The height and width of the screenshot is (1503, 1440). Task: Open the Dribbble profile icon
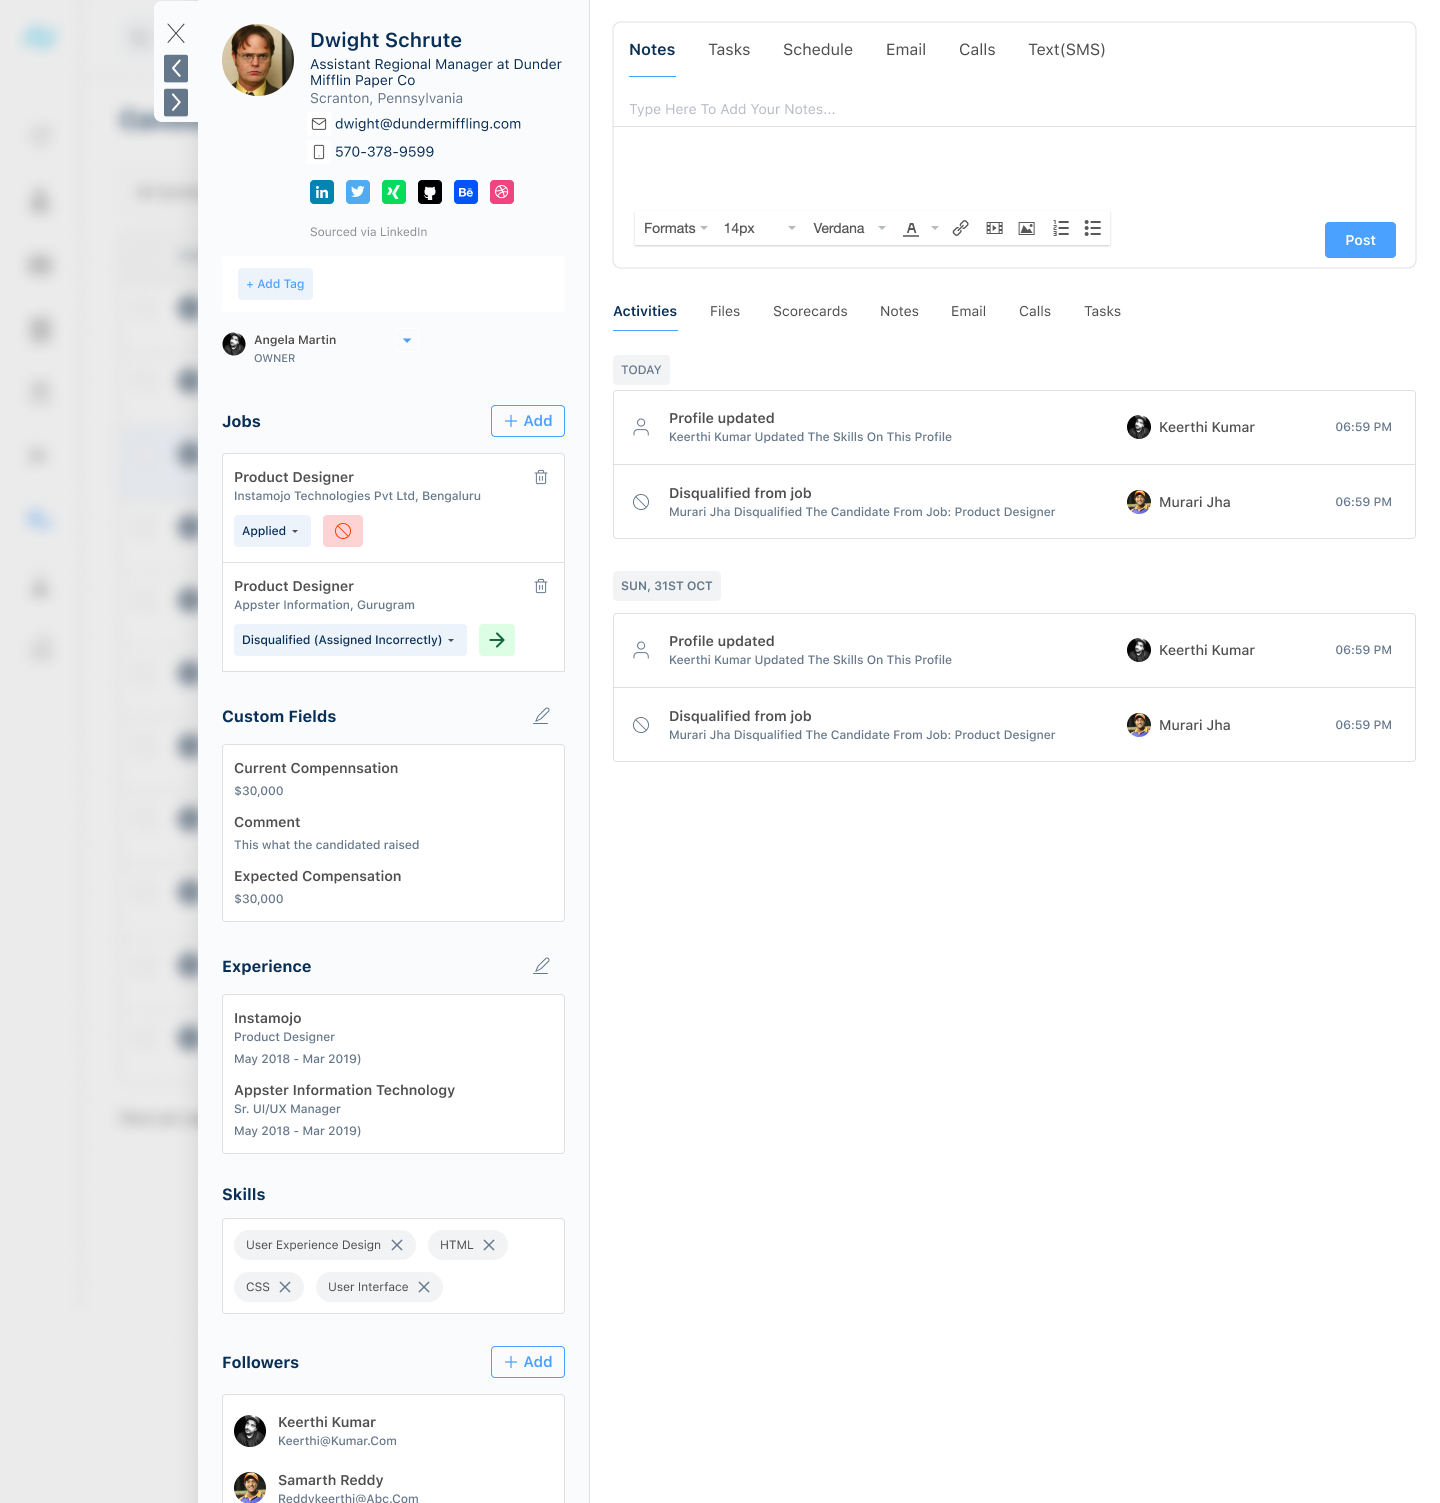tap(502, 192)
